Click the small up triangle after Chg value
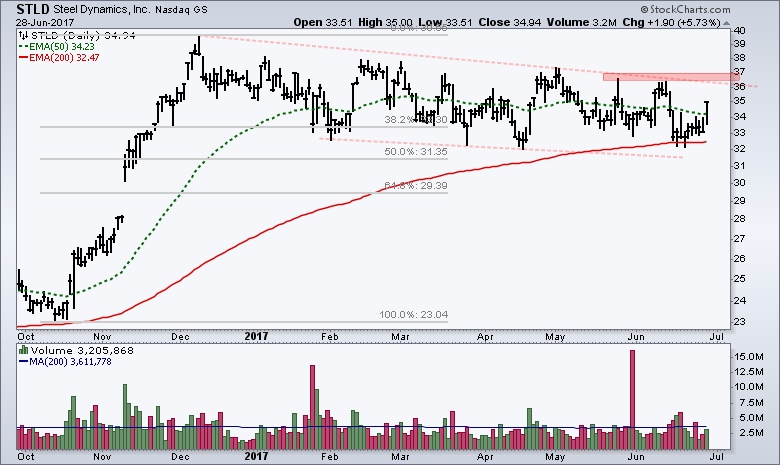The height and width of the screenshot is (465, 780). (726, 23)
